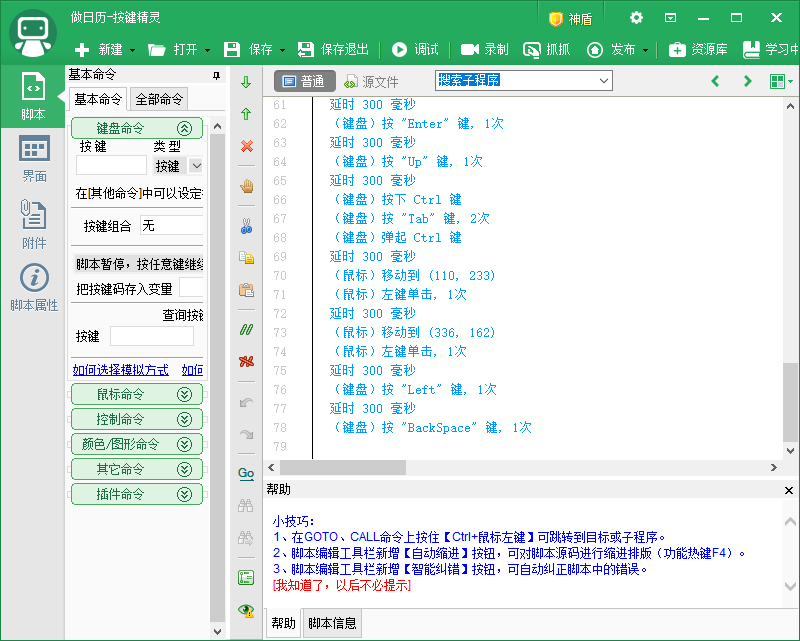Open the 抓抓 capture tool
This screenshot has width=800, height=641.
tap(546, 50)
